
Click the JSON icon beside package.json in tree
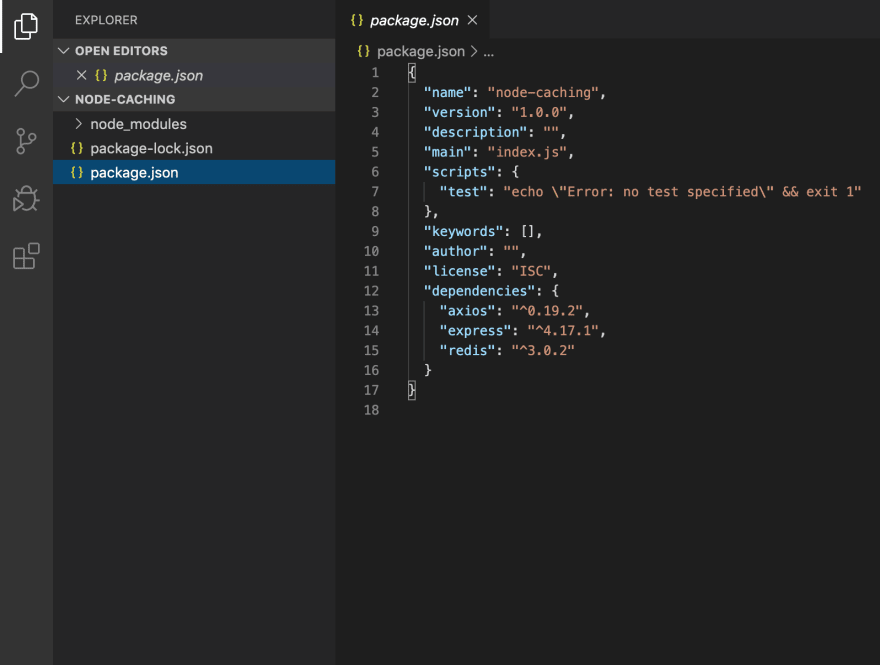[77, 172]
